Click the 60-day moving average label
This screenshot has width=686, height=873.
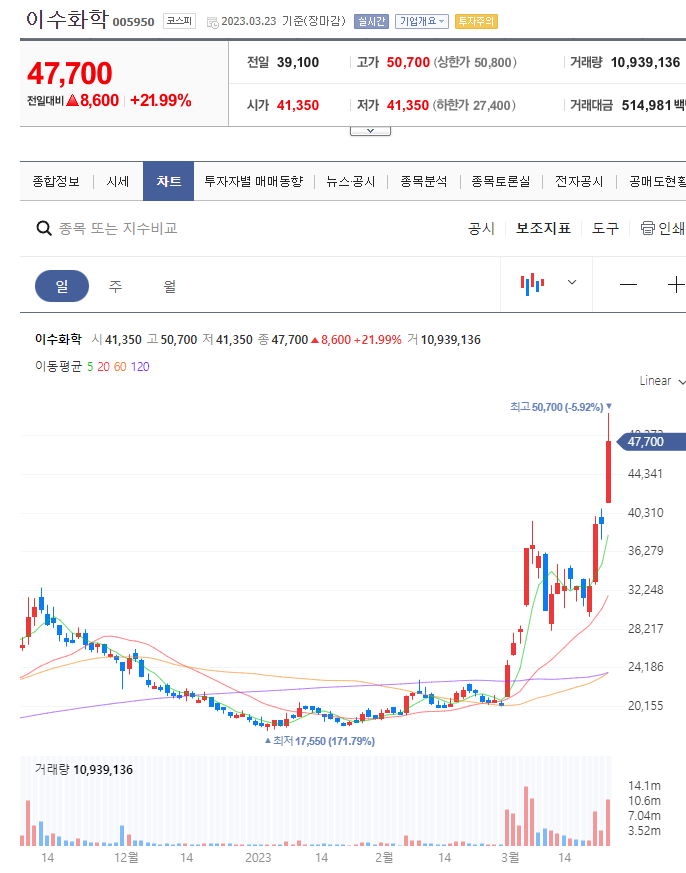[120, 366]
